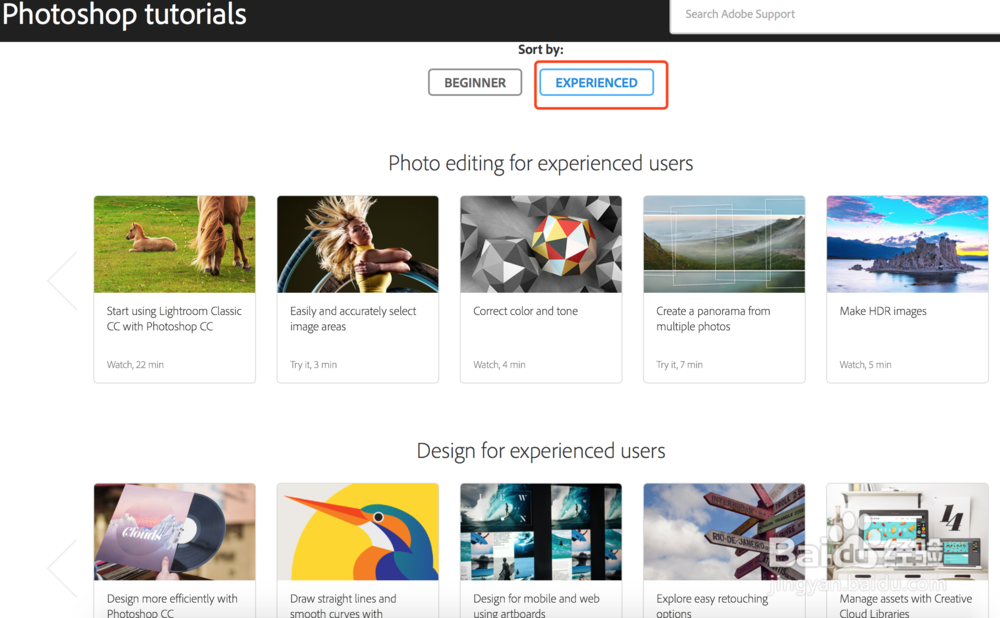Viewport: 1000px width, 618px height.
Task: Open 'Design for mobile and web using artboards'
Action: 536,605
